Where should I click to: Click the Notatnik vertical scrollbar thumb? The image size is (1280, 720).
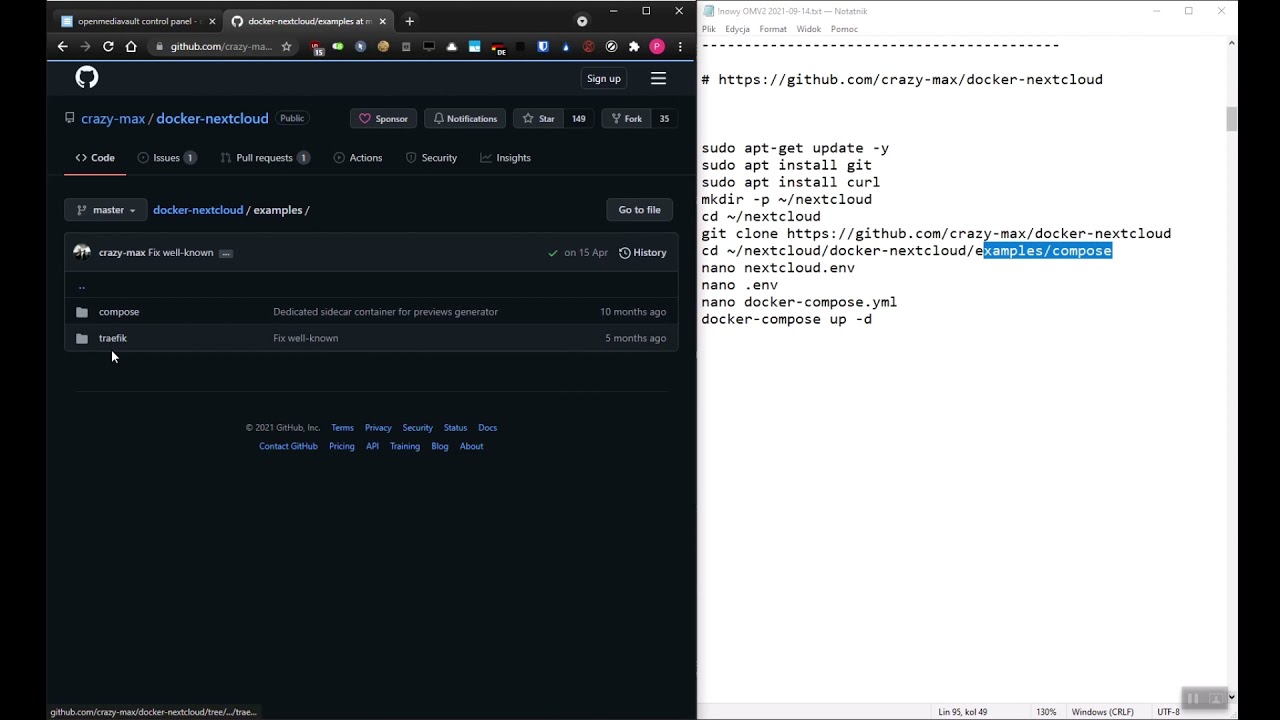[x=1232, y=118]
